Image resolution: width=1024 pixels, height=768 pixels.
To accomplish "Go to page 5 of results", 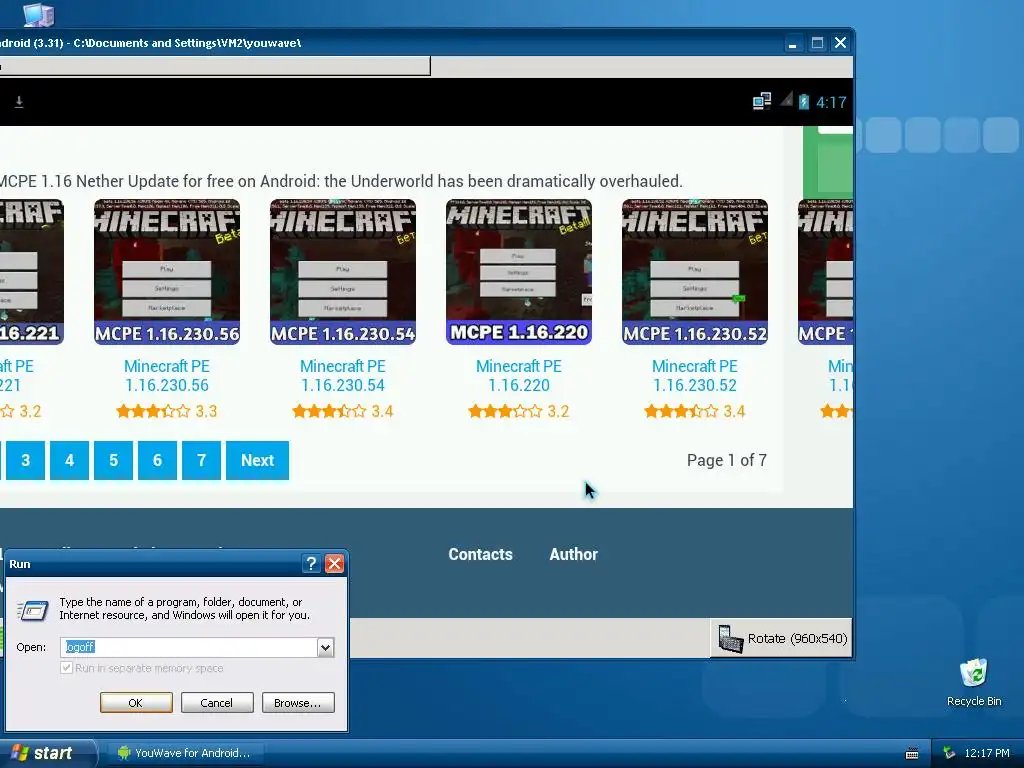I will coord(114,460).
